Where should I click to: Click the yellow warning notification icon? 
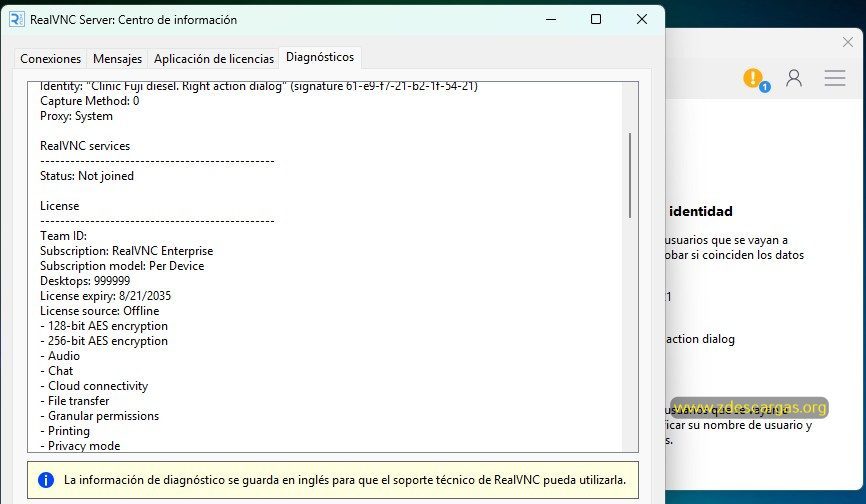755,78
